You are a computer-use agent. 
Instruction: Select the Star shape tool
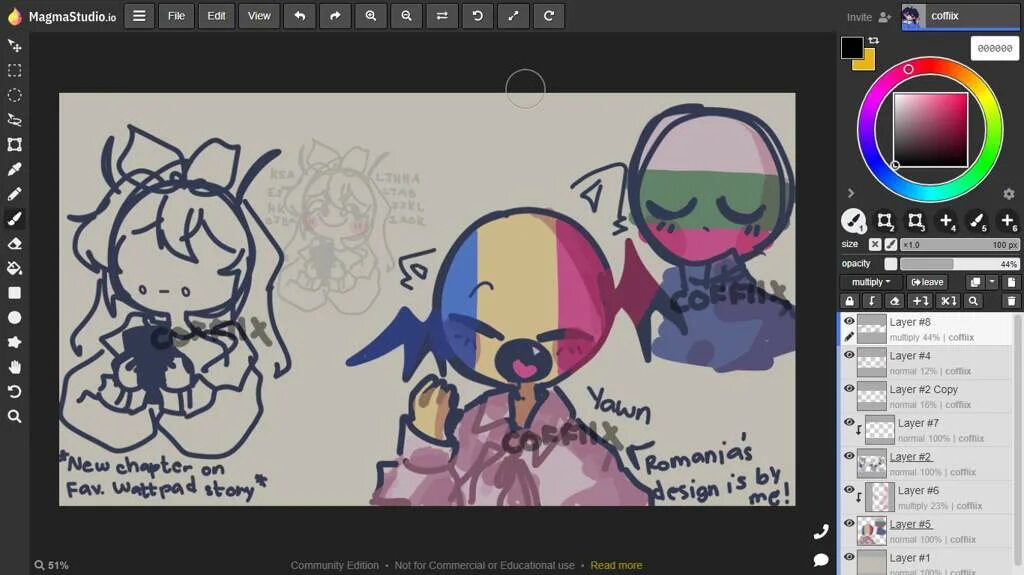[x=14, y=342]
